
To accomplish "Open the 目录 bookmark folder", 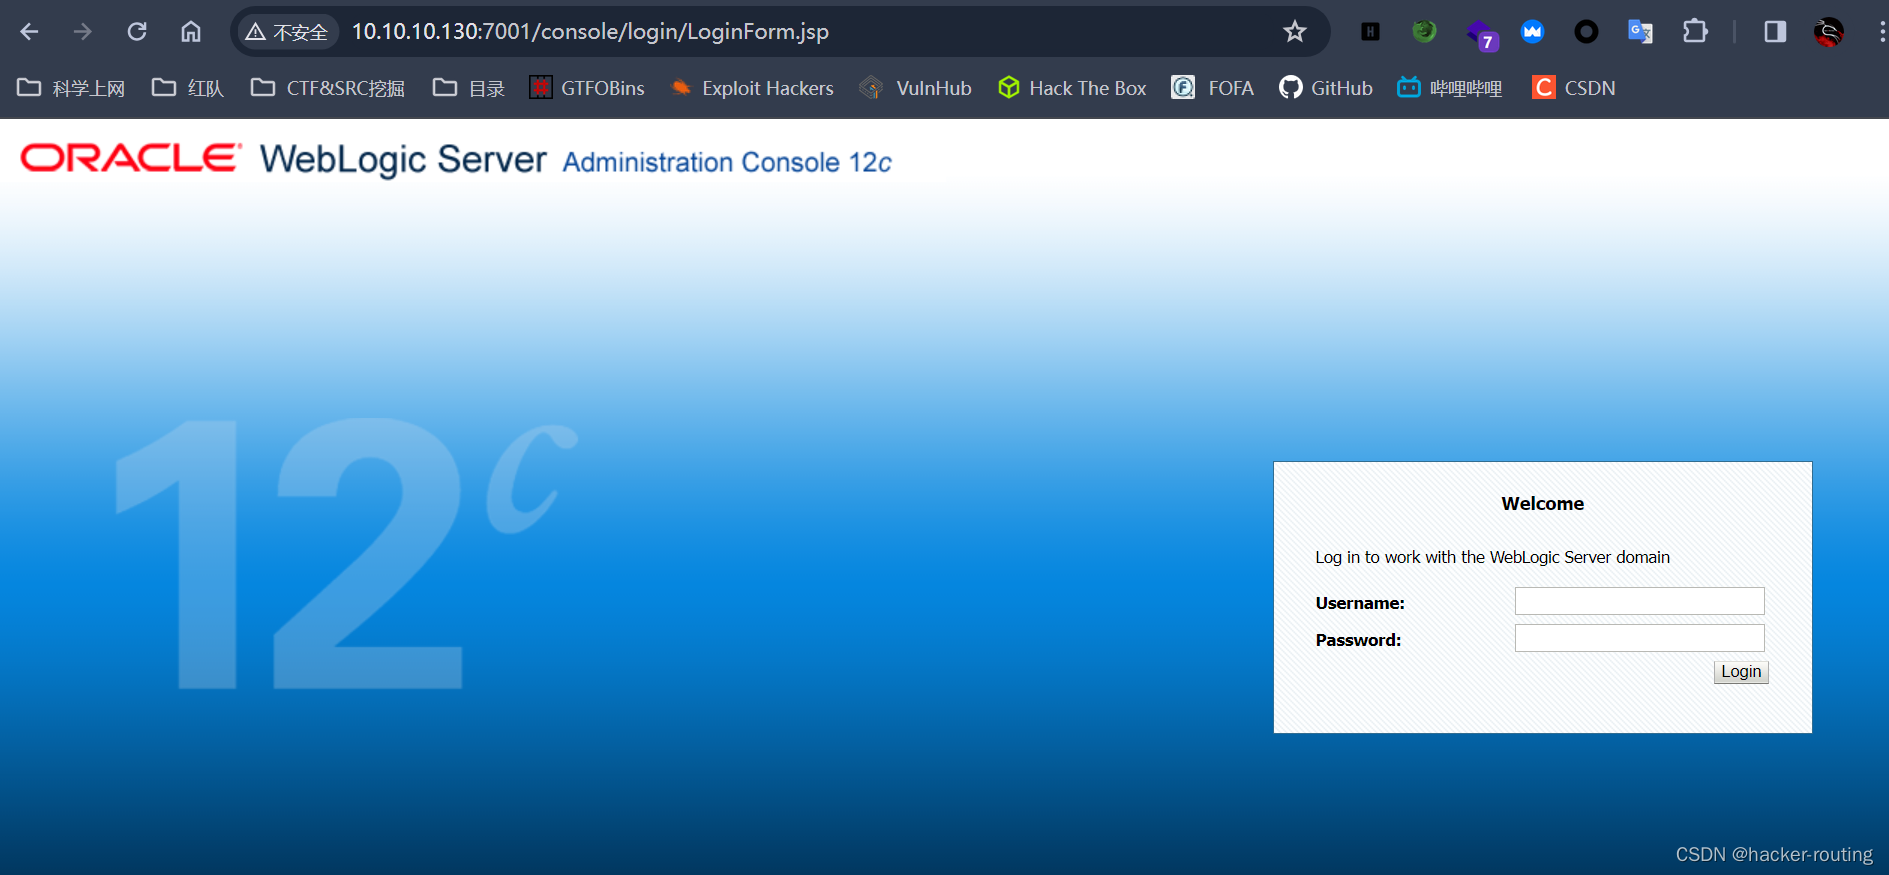I will [x=469, y=88].
